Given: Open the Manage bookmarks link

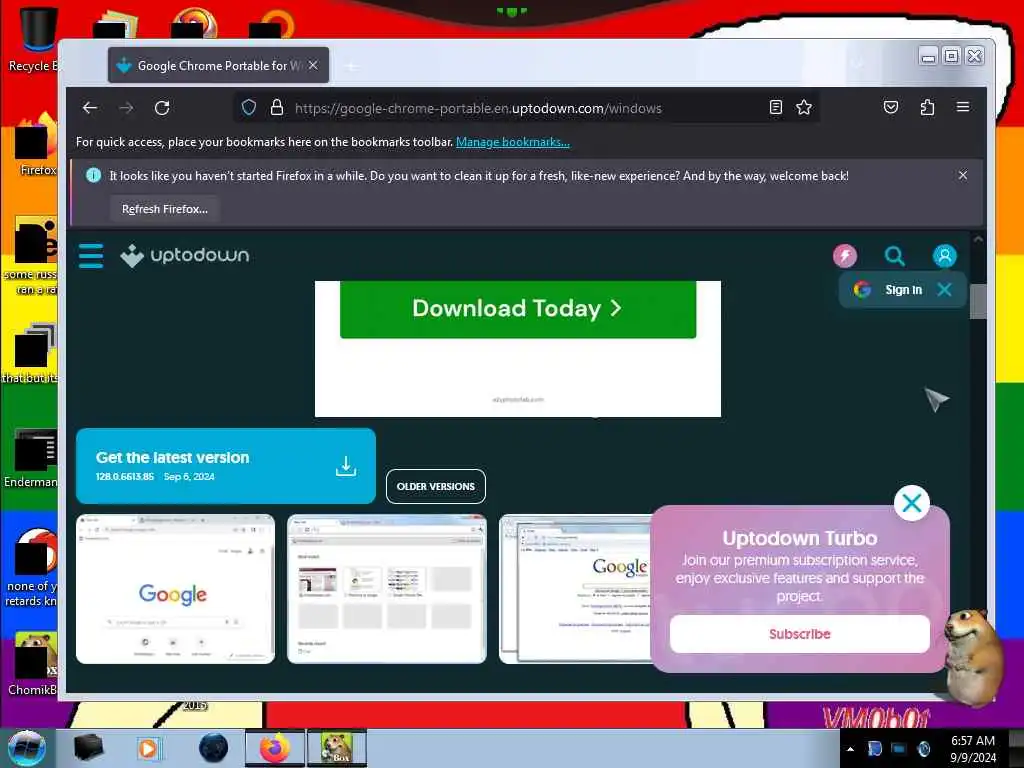Looking at the screenshot, I should (x=513, y=142).
